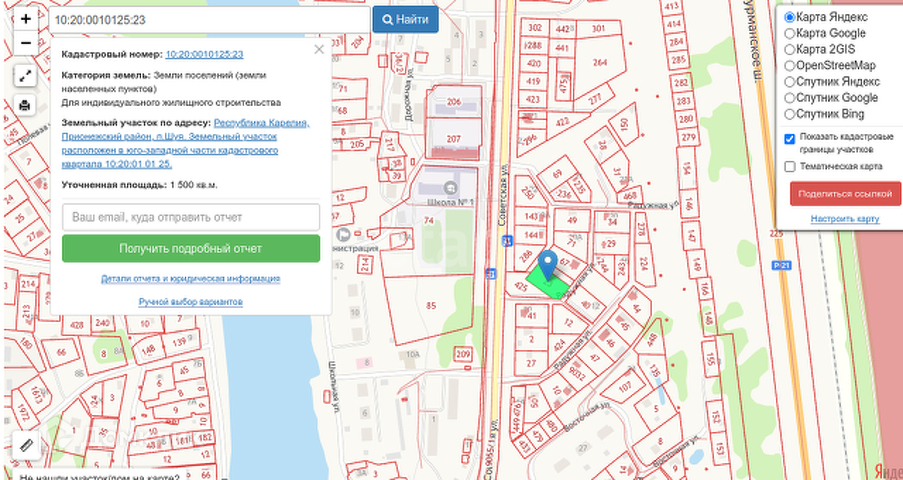Open the ruler measurement tool
This screenshot has width=903, height=480.
26,445
